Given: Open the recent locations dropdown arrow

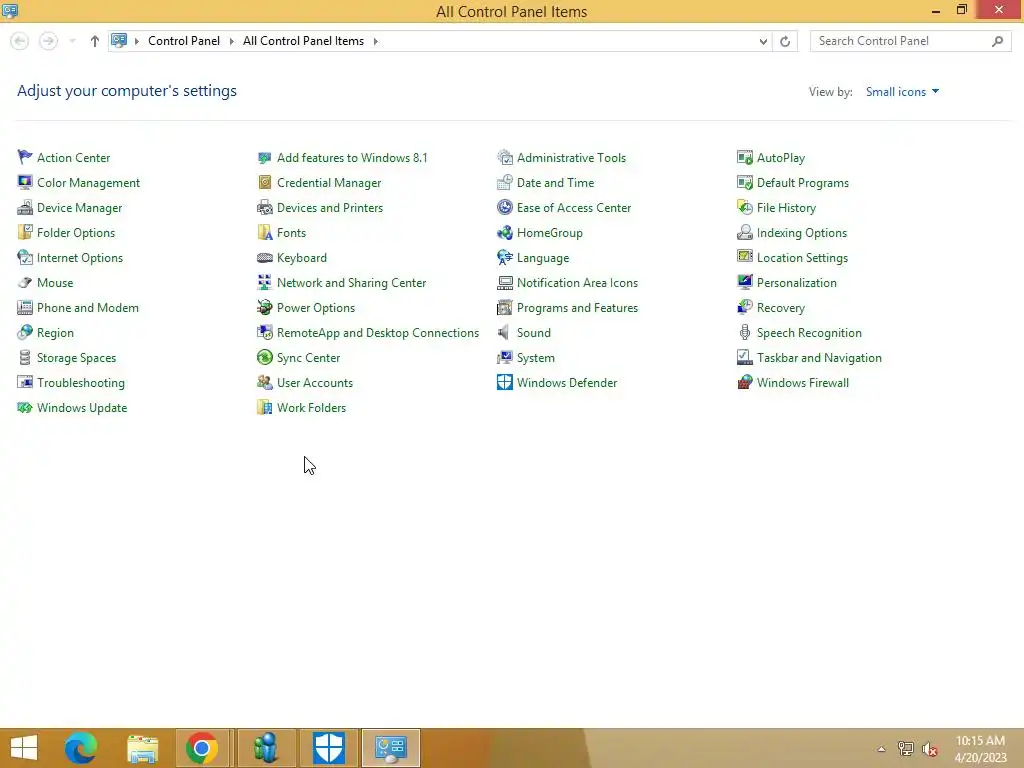Looking at the screenshot, I should tap(72, 41).
